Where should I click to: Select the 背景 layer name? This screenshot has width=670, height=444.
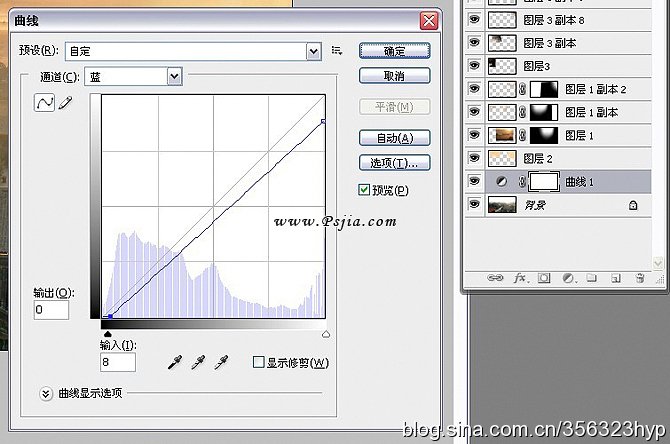[x=535, y=206]
